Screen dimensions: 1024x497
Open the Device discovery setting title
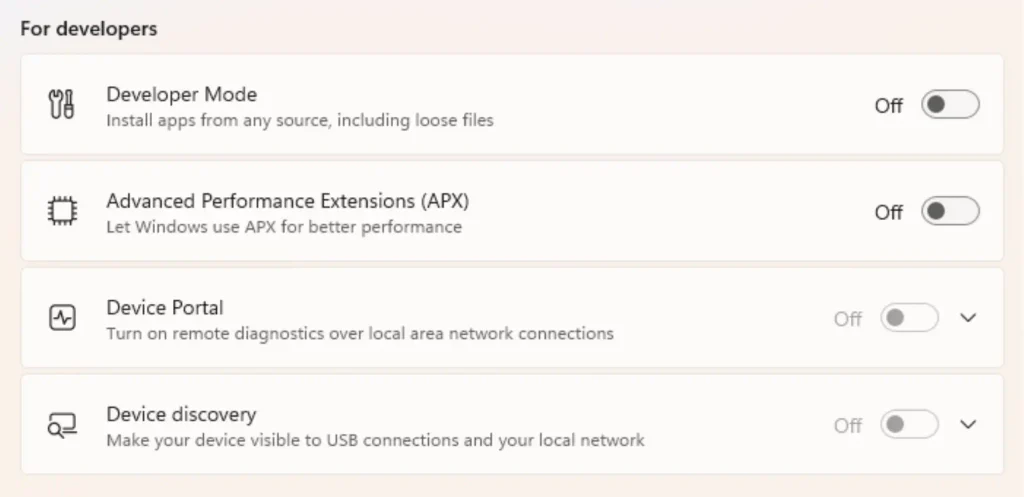(x=181, y=415)
